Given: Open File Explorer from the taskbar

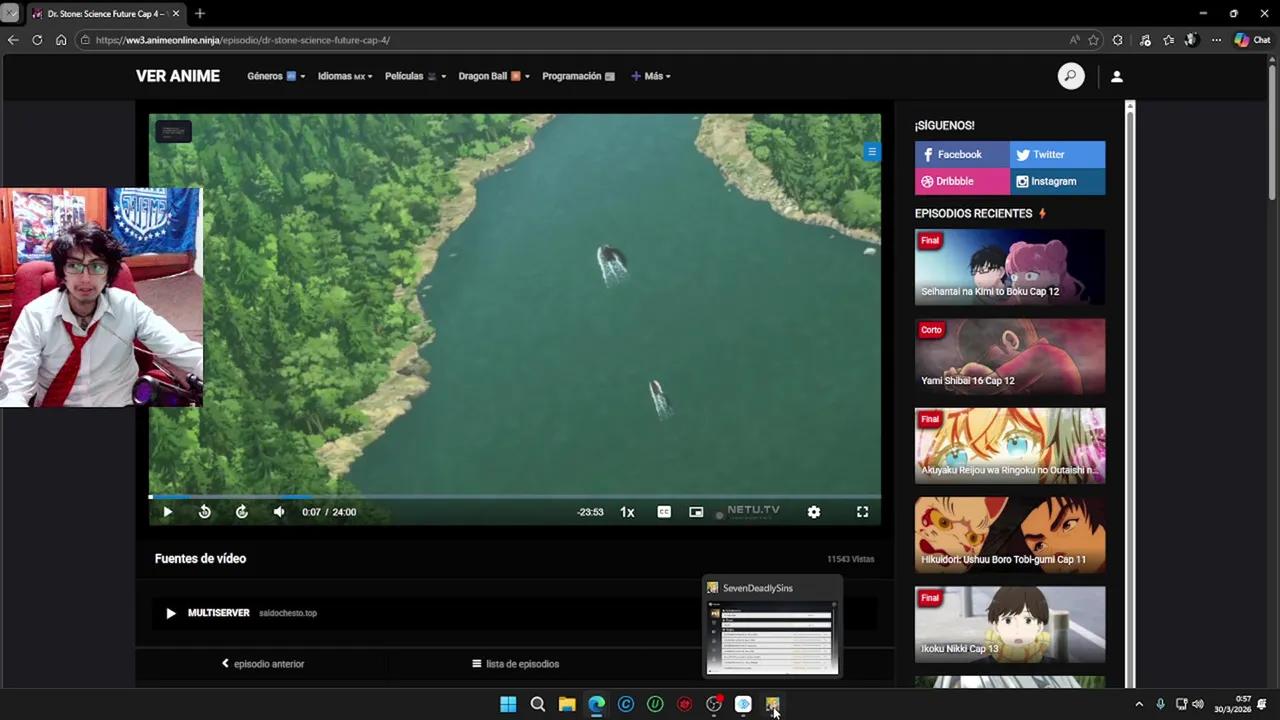Looking at the screenshot, I should [567, 704].
